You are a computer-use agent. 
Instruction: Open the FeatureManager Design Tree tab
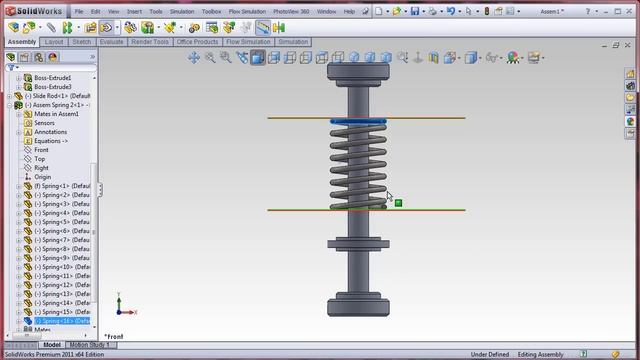(x=11, y=57)
